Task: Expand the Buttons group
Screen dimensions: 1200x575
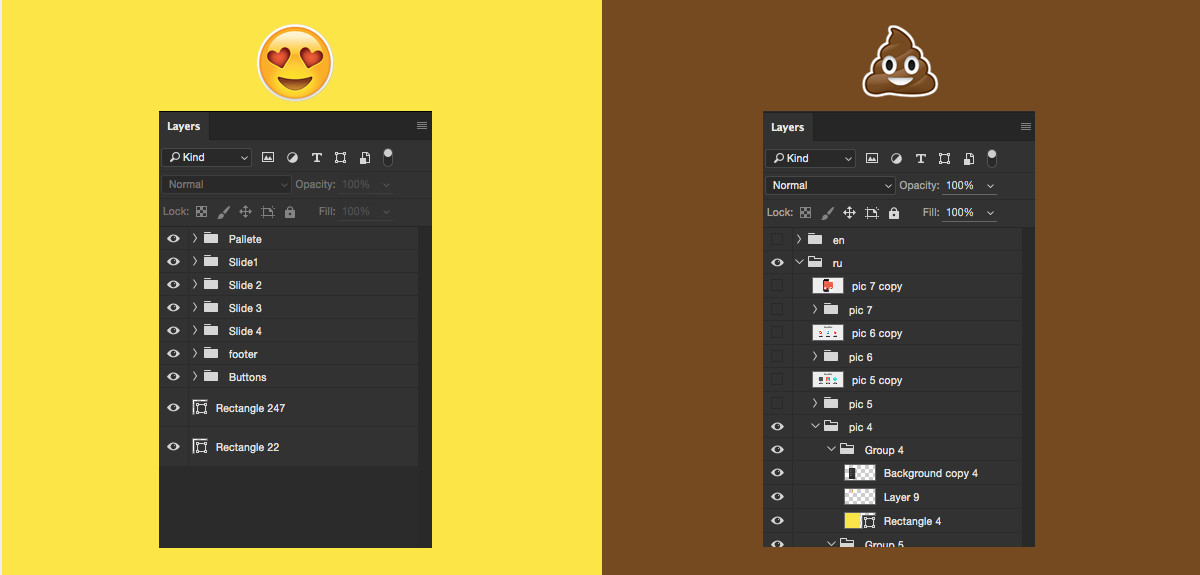Action: tap(195, 377)
